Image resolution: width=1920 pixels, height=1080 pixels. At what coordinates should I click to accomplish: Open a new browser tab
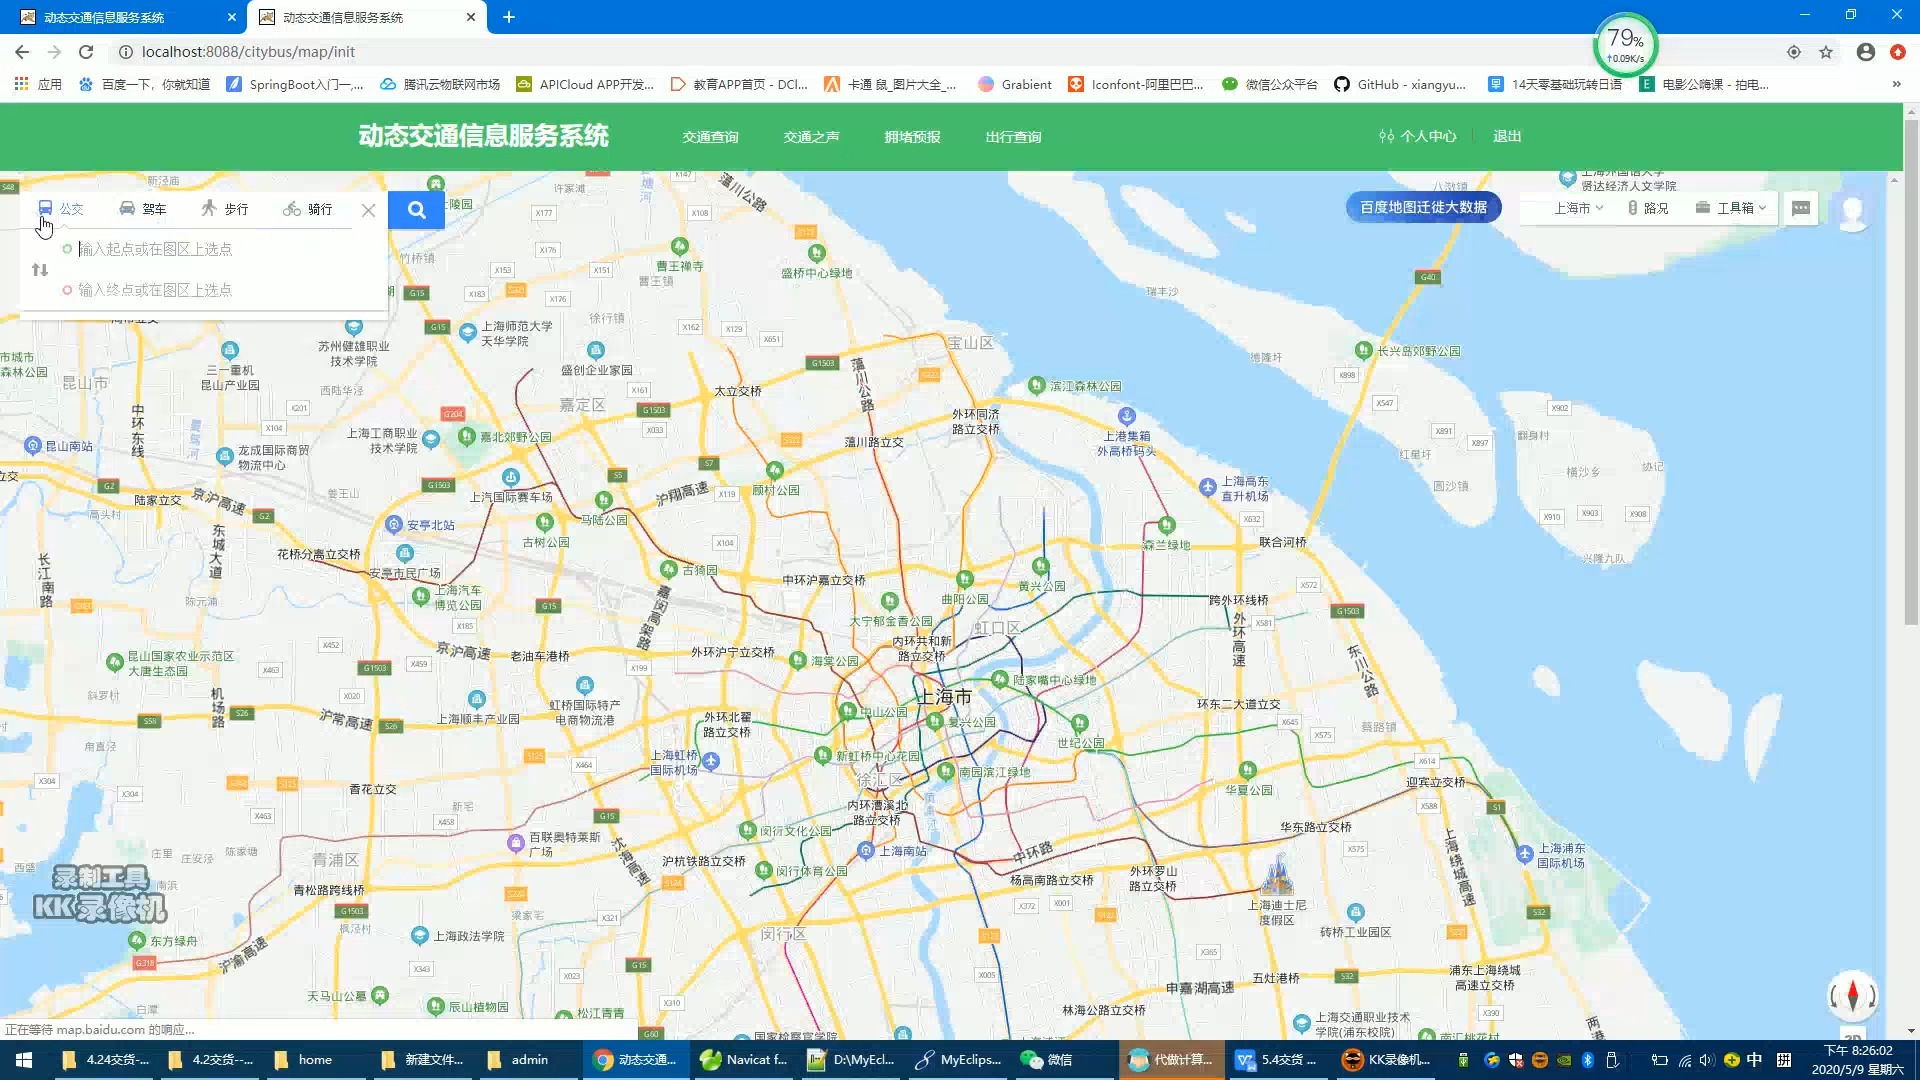point(508,17)
